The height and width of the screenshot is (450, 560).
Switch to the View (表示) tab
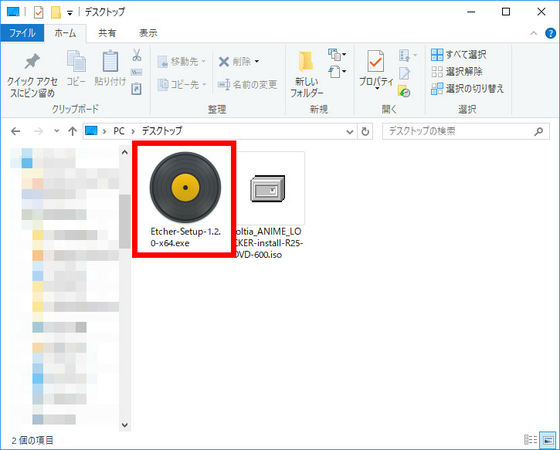[x=148, y=33]
